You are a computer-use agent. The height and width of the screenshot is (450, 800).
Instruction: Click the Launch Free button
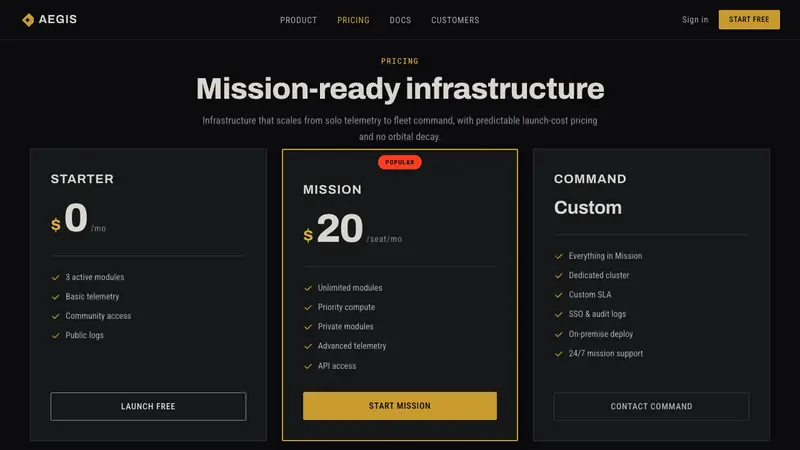(148, 406)
